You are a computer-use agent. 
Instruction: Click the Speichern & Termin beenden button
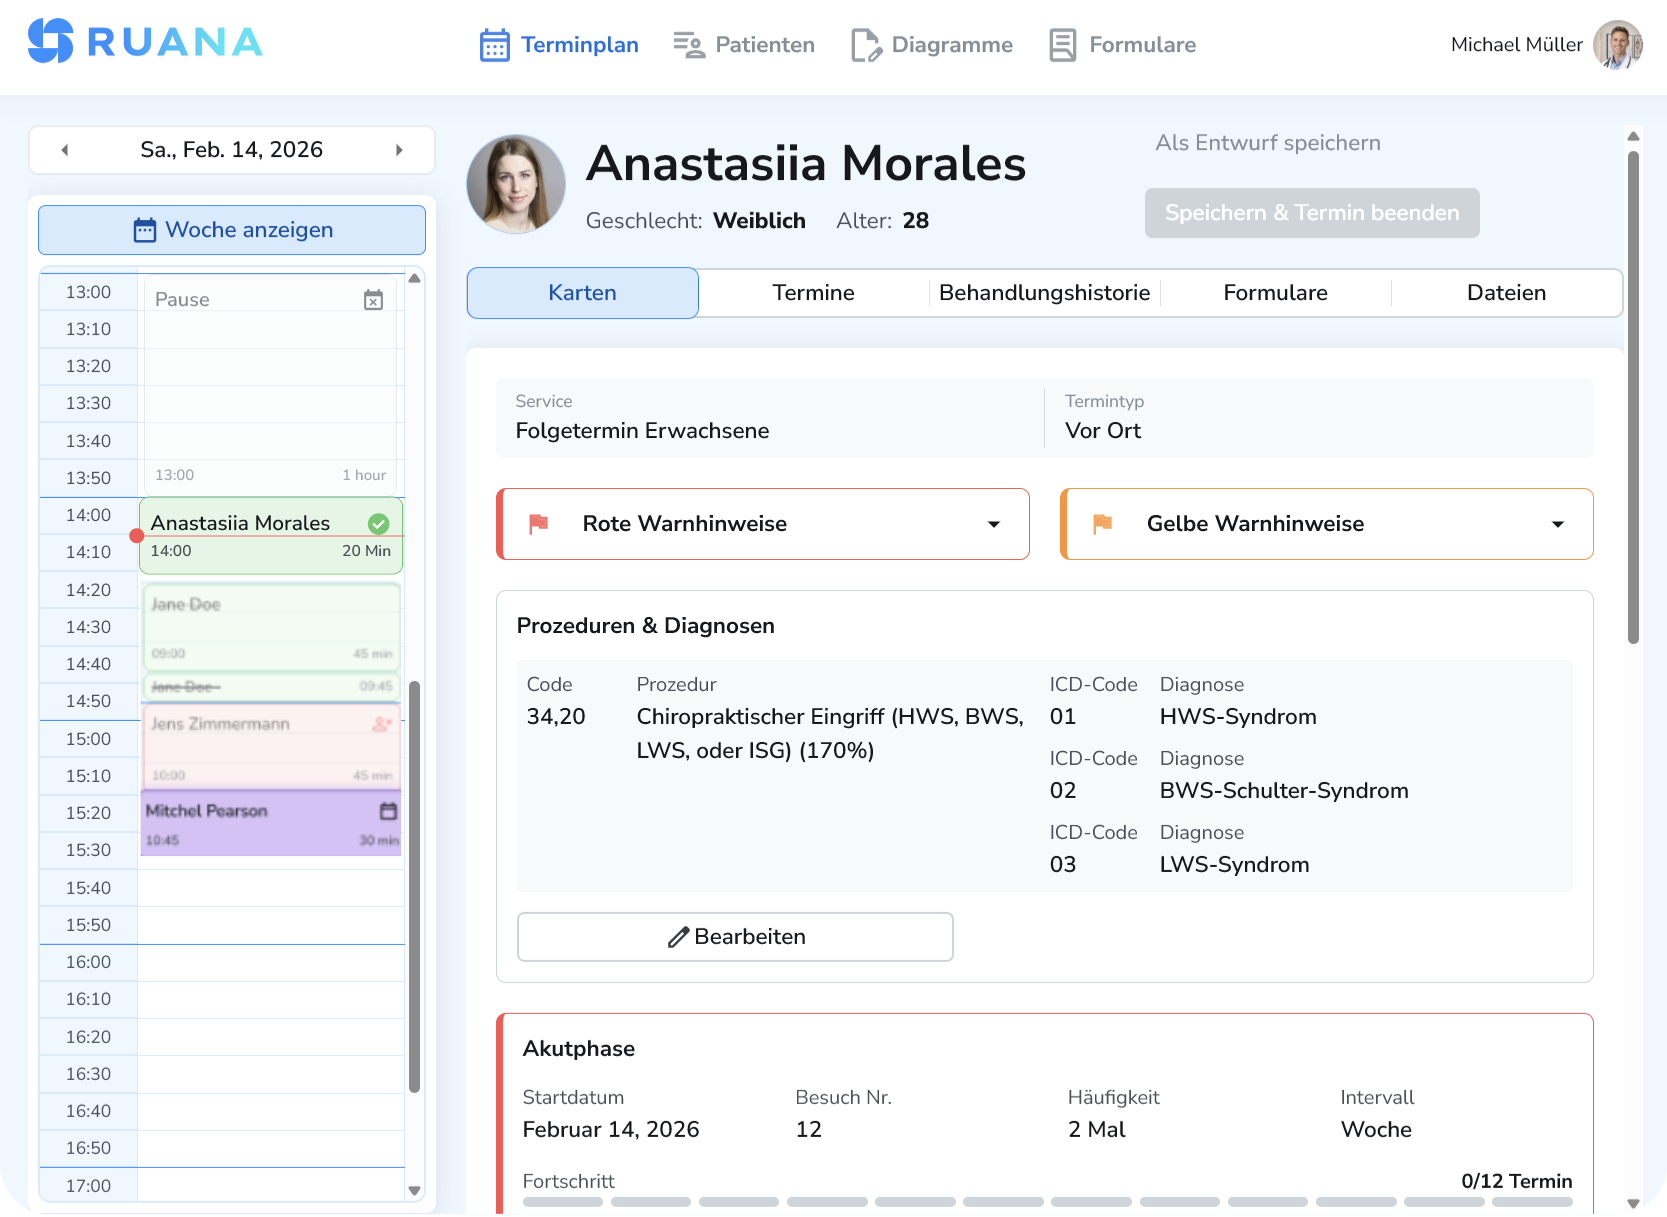tap(1311, 212)
